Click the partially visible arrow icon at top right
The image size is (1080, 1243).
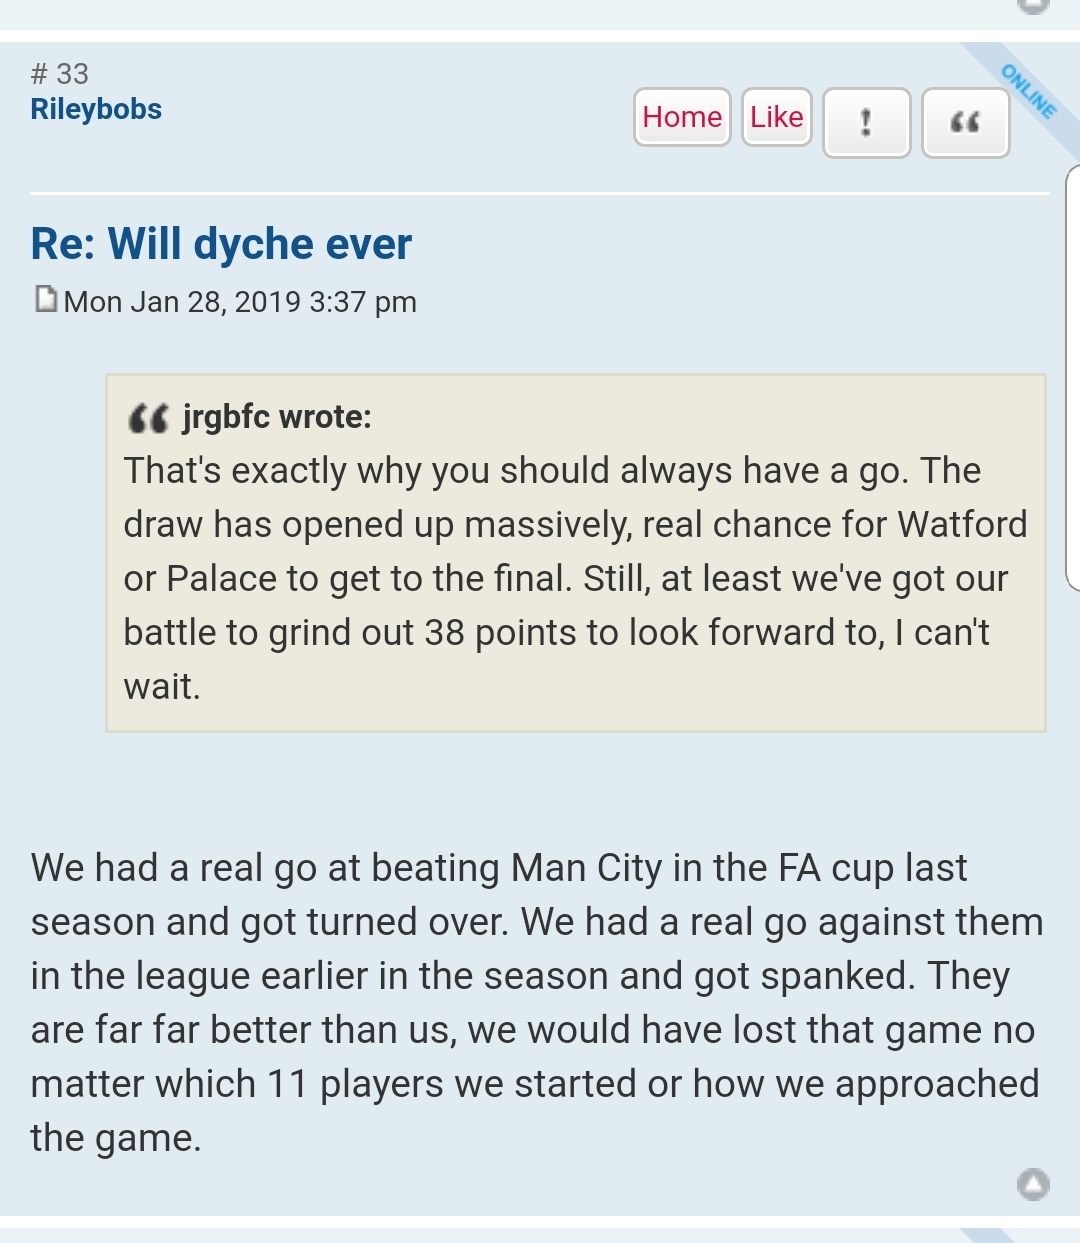click(x=1033, y=5)
